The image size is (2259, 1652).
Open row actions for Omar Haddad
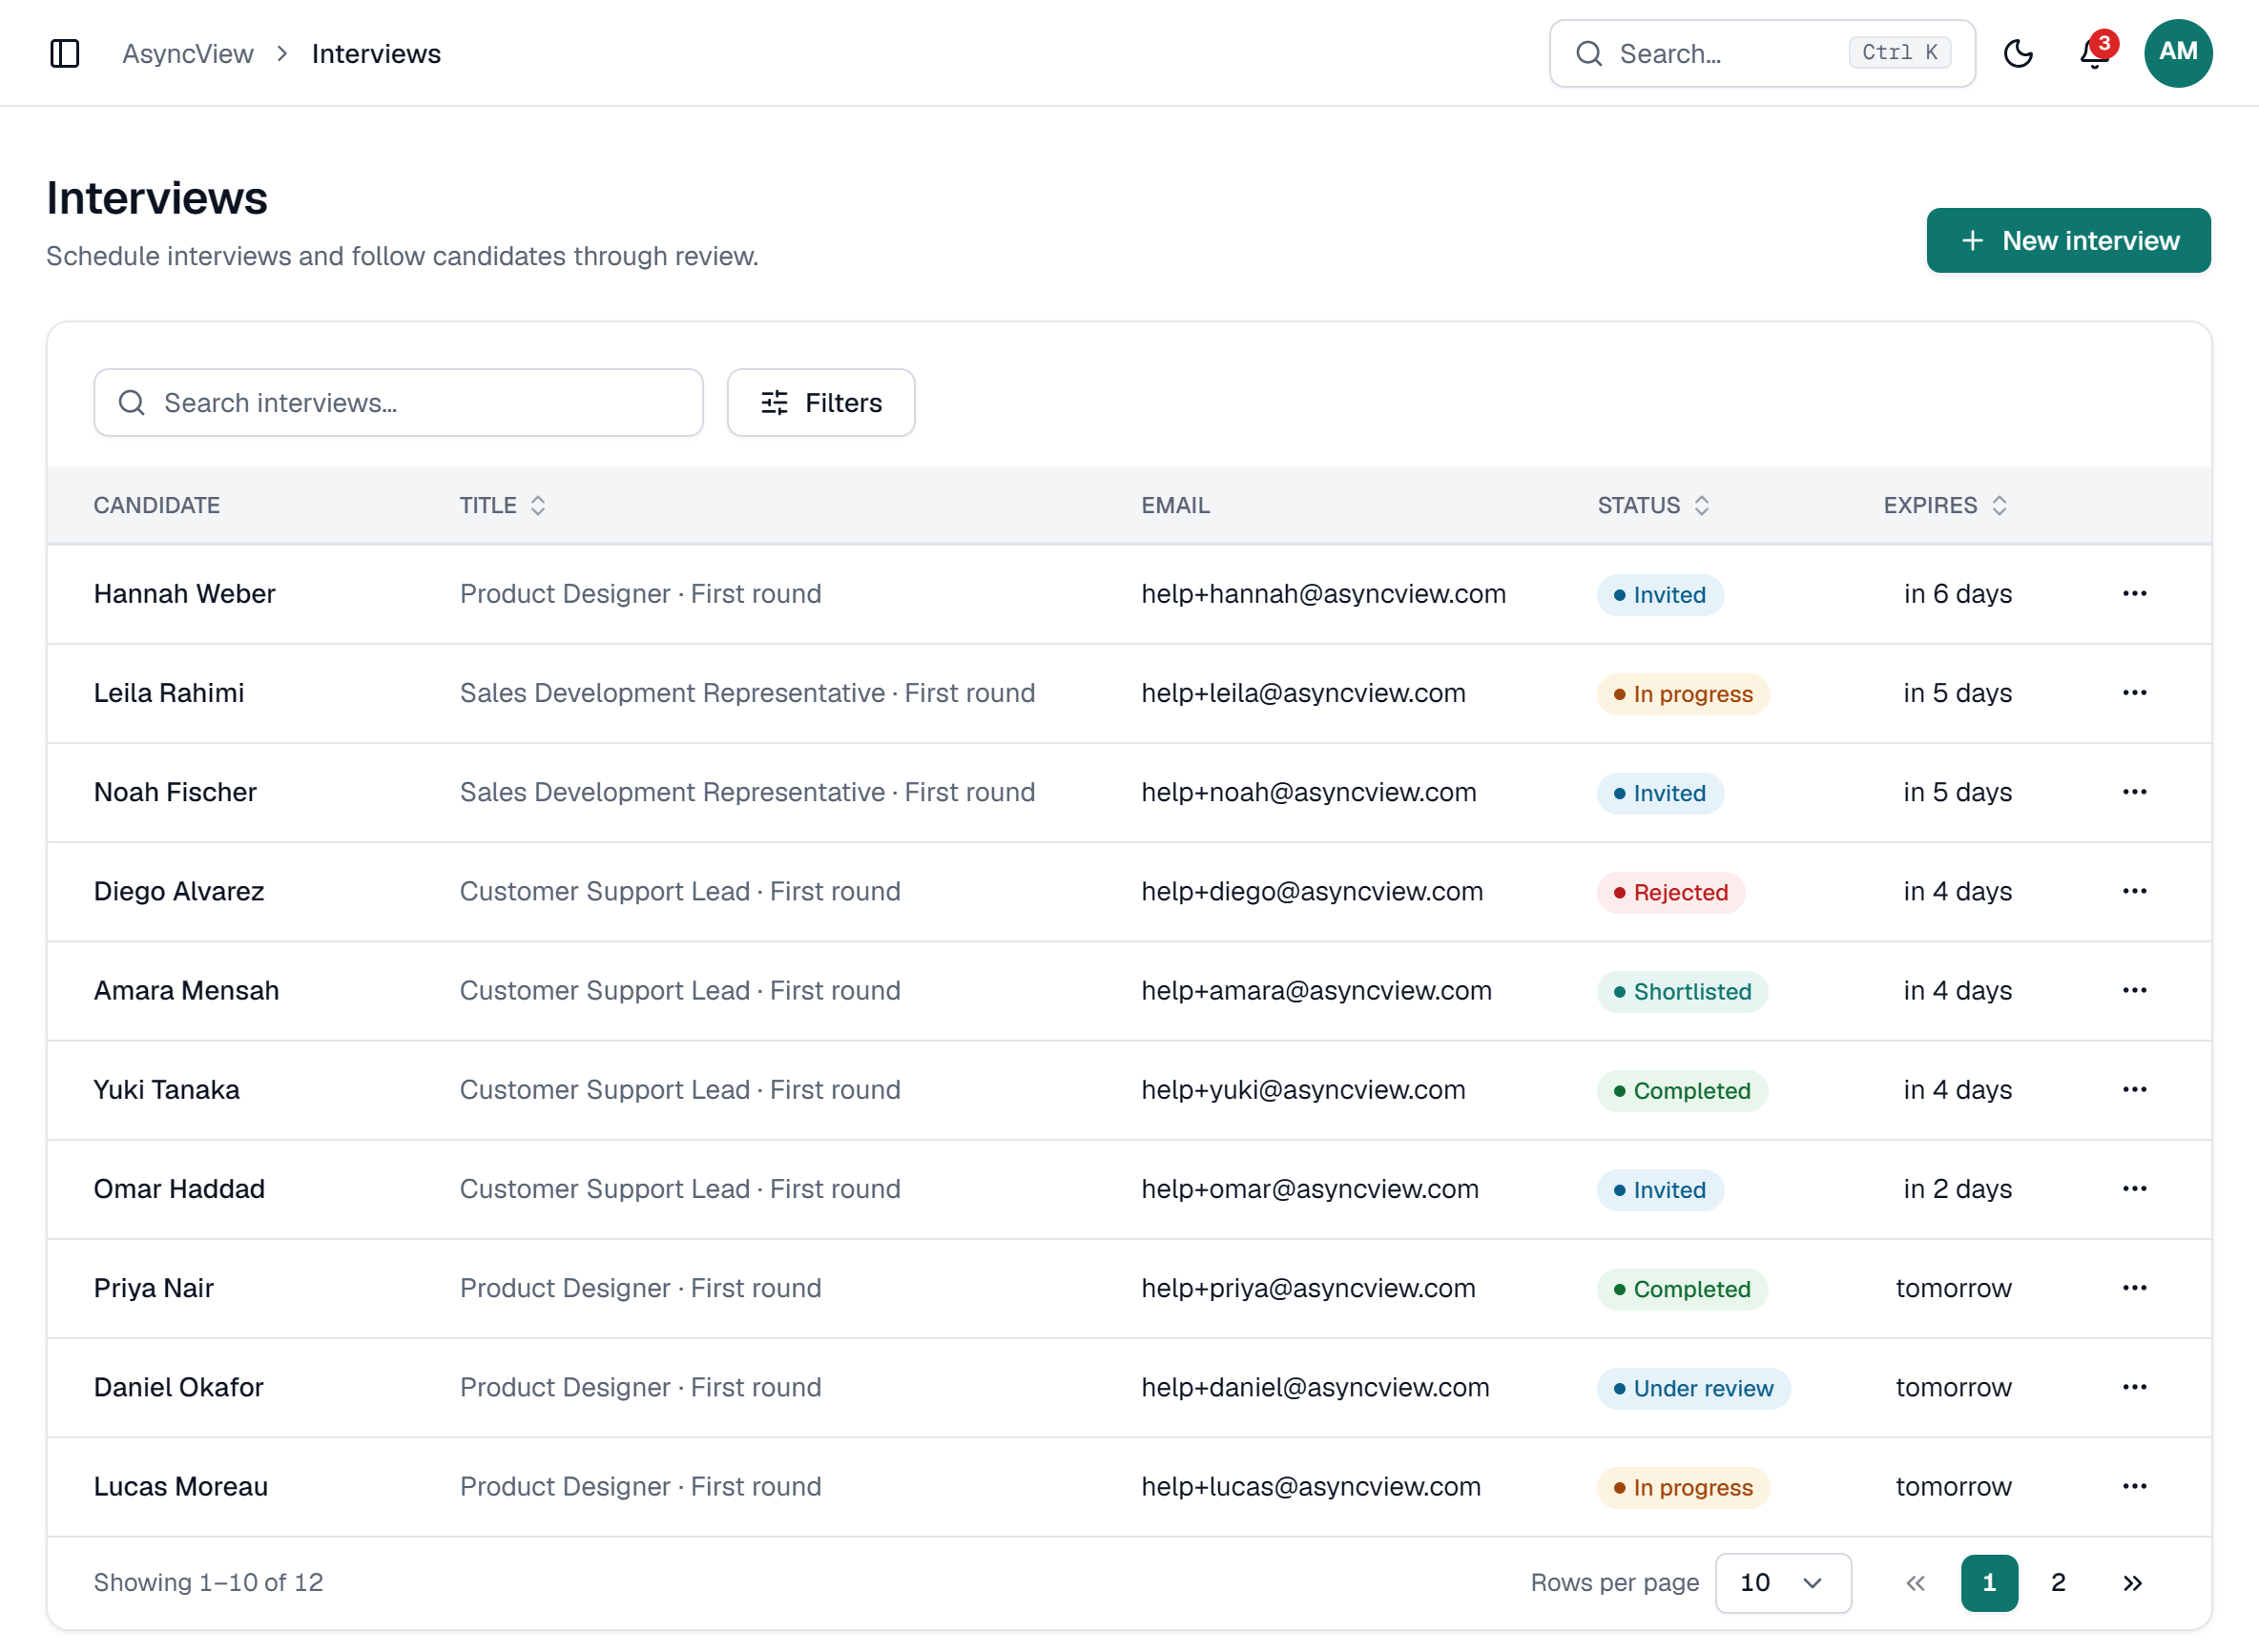coord(2134,1189)
